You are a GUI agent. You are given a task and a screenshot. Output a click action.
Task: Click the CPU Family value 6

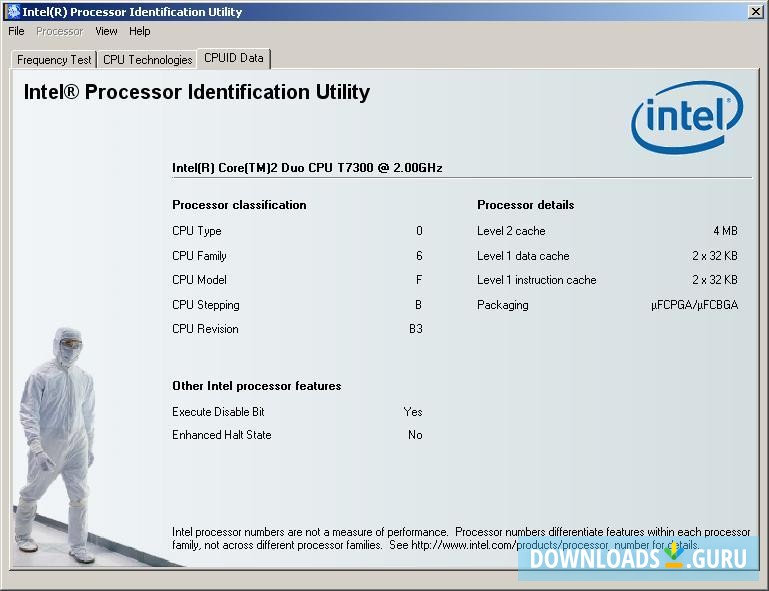click(x=419, y=256)
